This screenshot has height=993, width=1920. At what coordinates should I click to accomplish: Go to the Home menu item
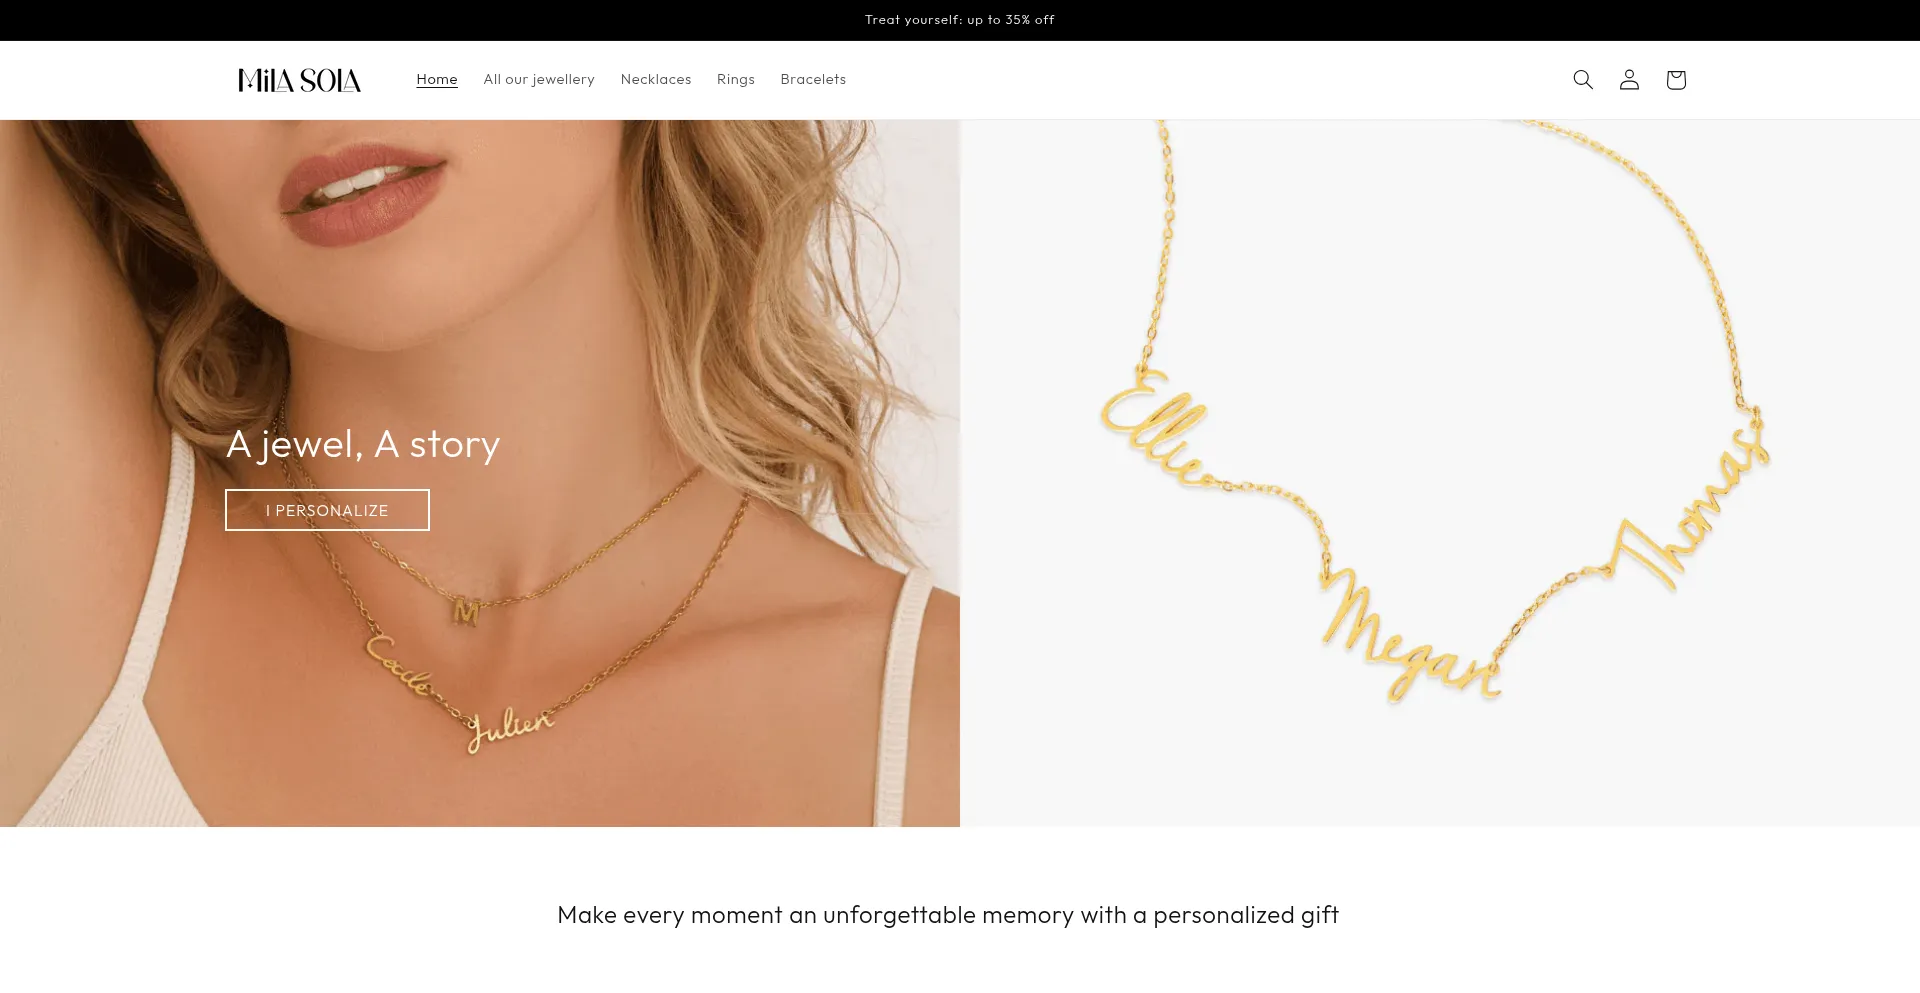click(x=437, y=79)
